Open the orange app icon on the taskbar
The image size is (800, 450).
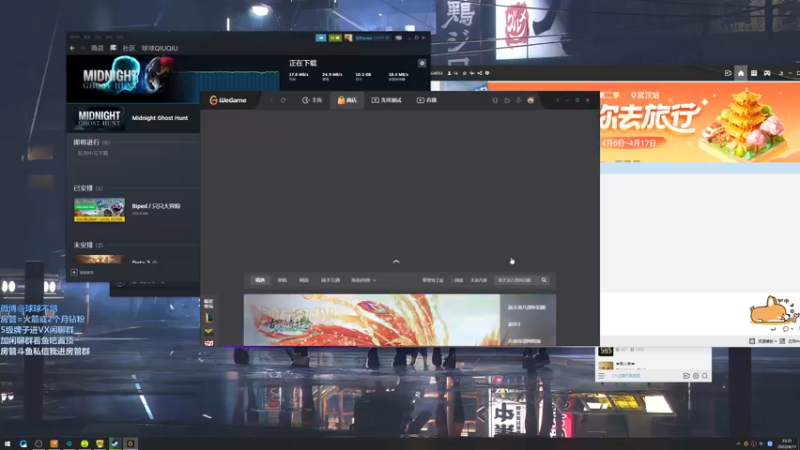click(54, 444)
